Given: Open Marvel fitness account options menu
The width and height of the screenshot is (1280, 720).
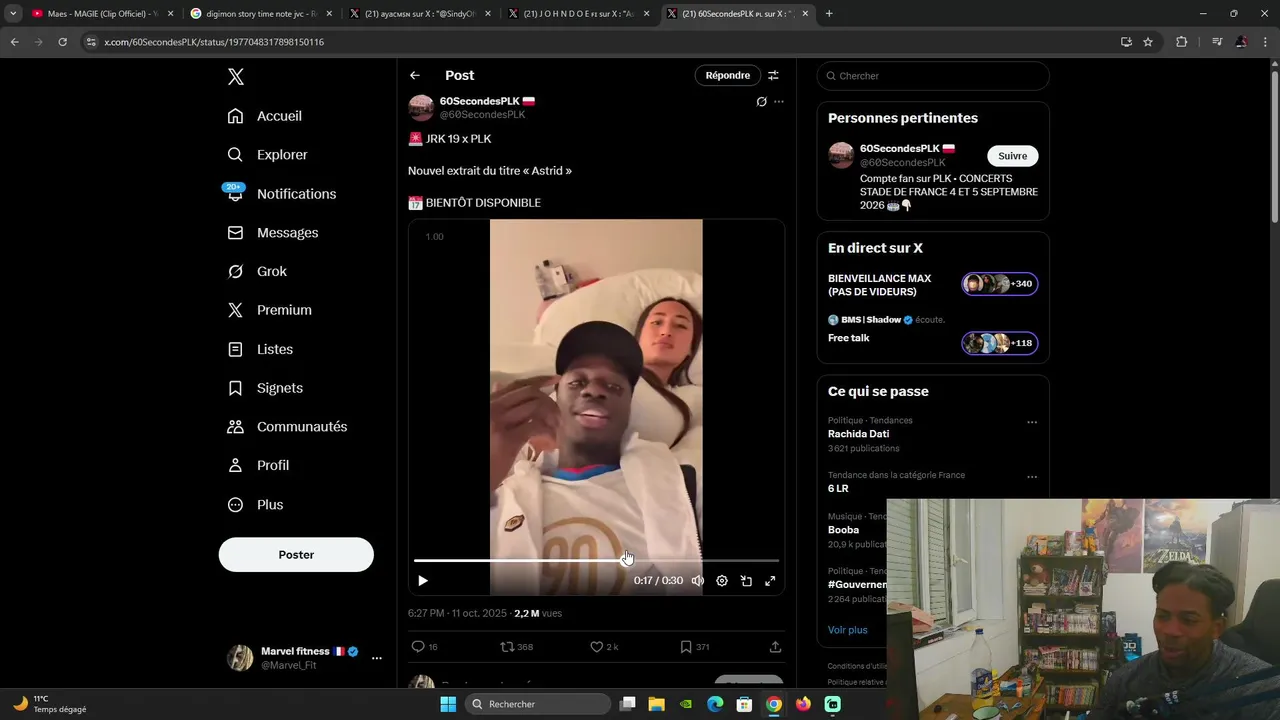Looking at the screenshot, I should 377,658.
